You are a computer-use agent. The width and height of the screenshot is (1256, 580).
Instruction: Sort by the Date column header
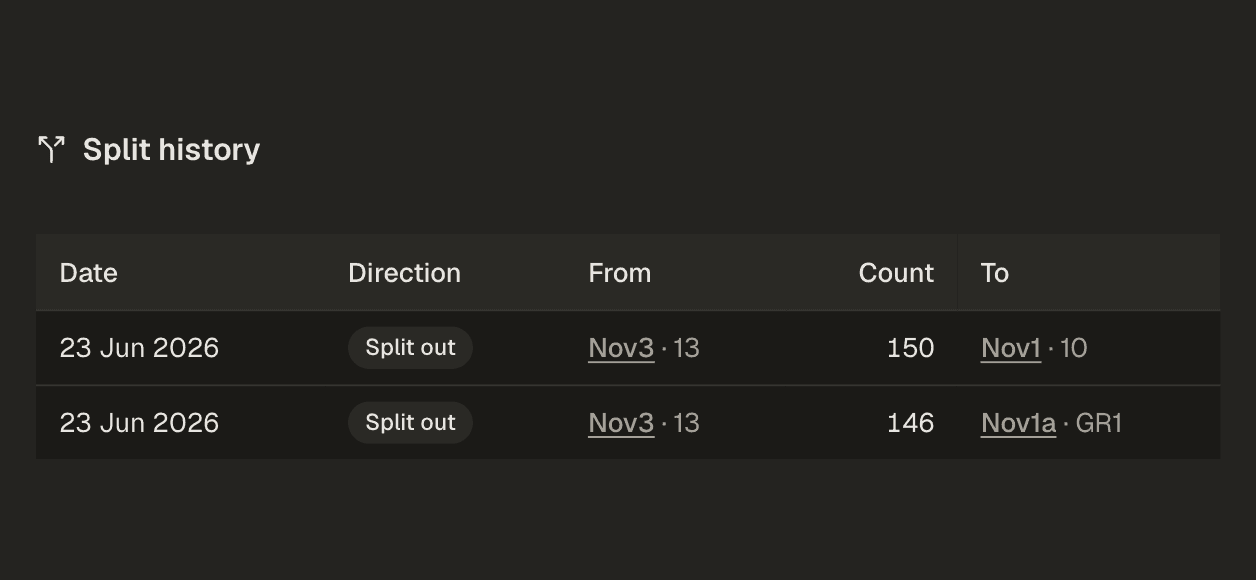click(88, 273)
